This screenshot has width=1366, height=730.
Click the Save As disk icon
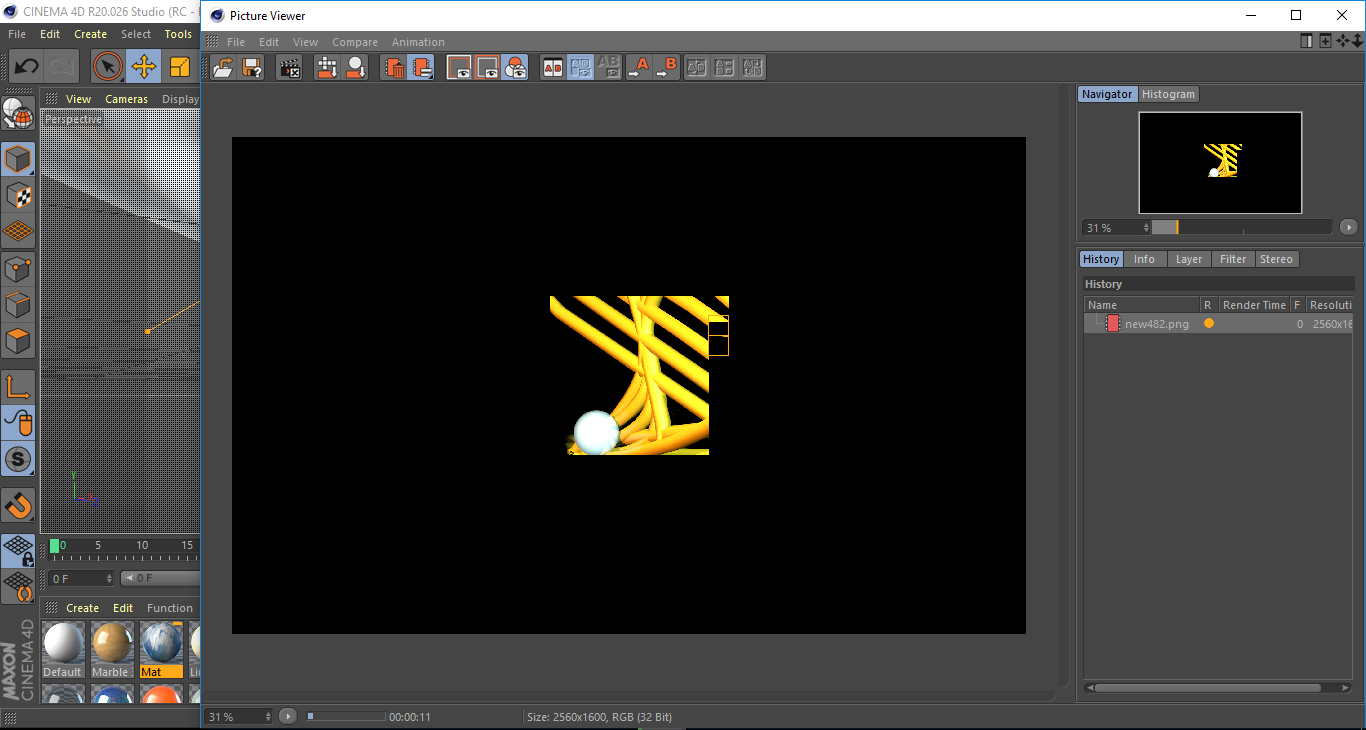[253, 67]
